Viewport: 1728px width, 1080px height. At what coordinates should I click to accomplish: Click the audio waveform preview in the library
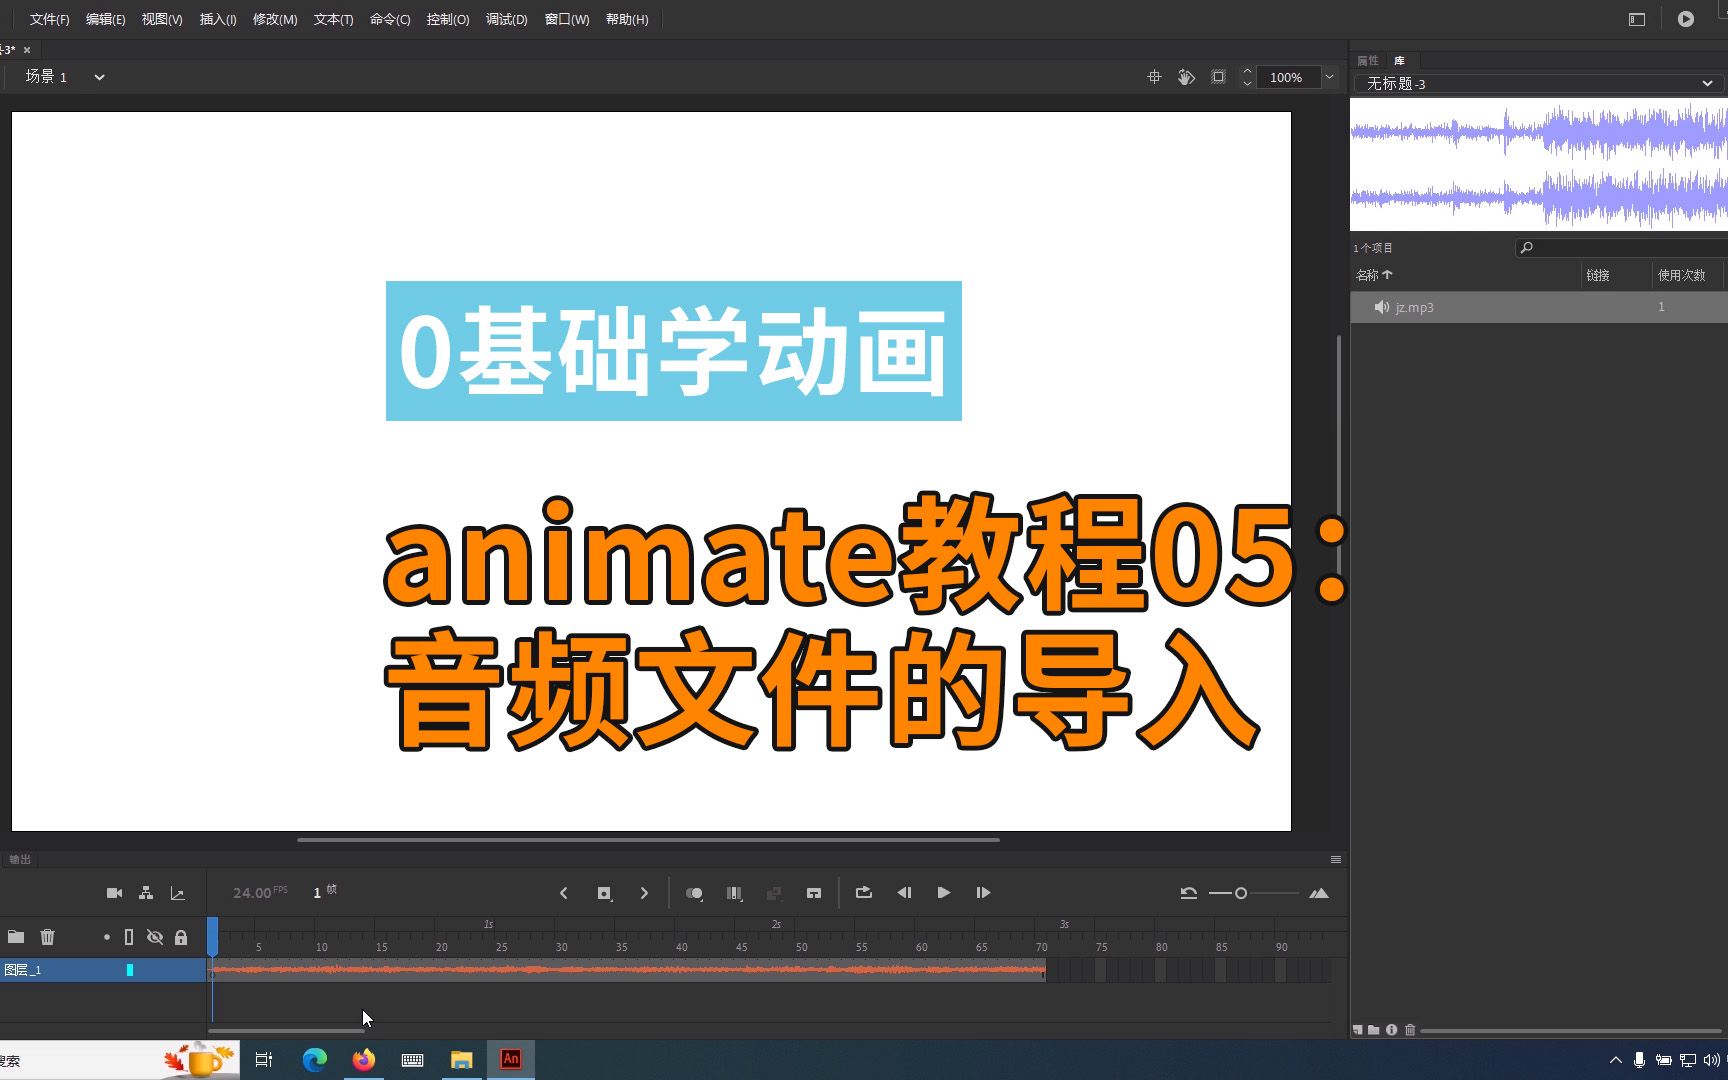[x=1539, y=164]
